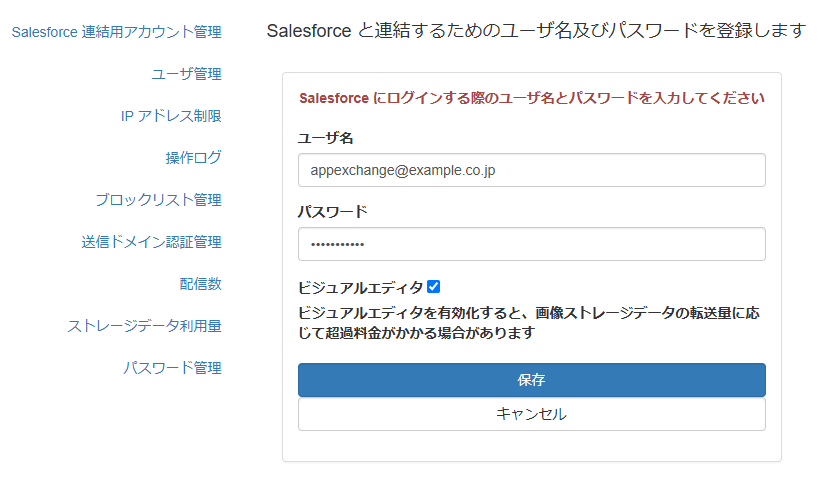Focus the ユーザ名 input field
Screen dimensions: 834x483
click(531, 170)
